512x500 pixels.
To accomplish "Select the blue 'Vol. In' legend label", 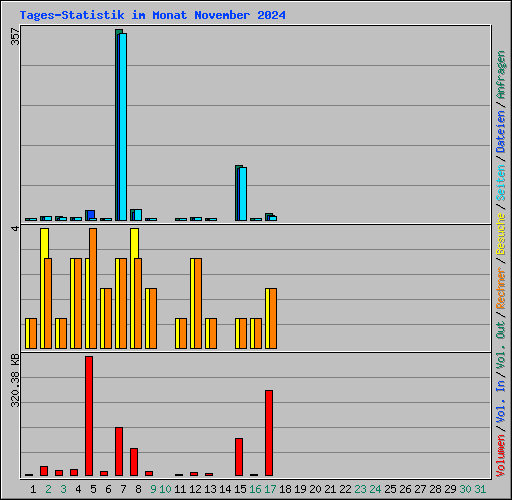I will tap(500, 401).
